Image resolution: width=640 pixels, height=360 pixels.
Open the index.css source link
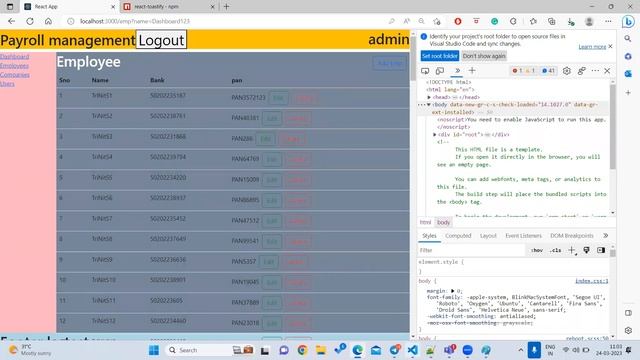tap(591, 281)
